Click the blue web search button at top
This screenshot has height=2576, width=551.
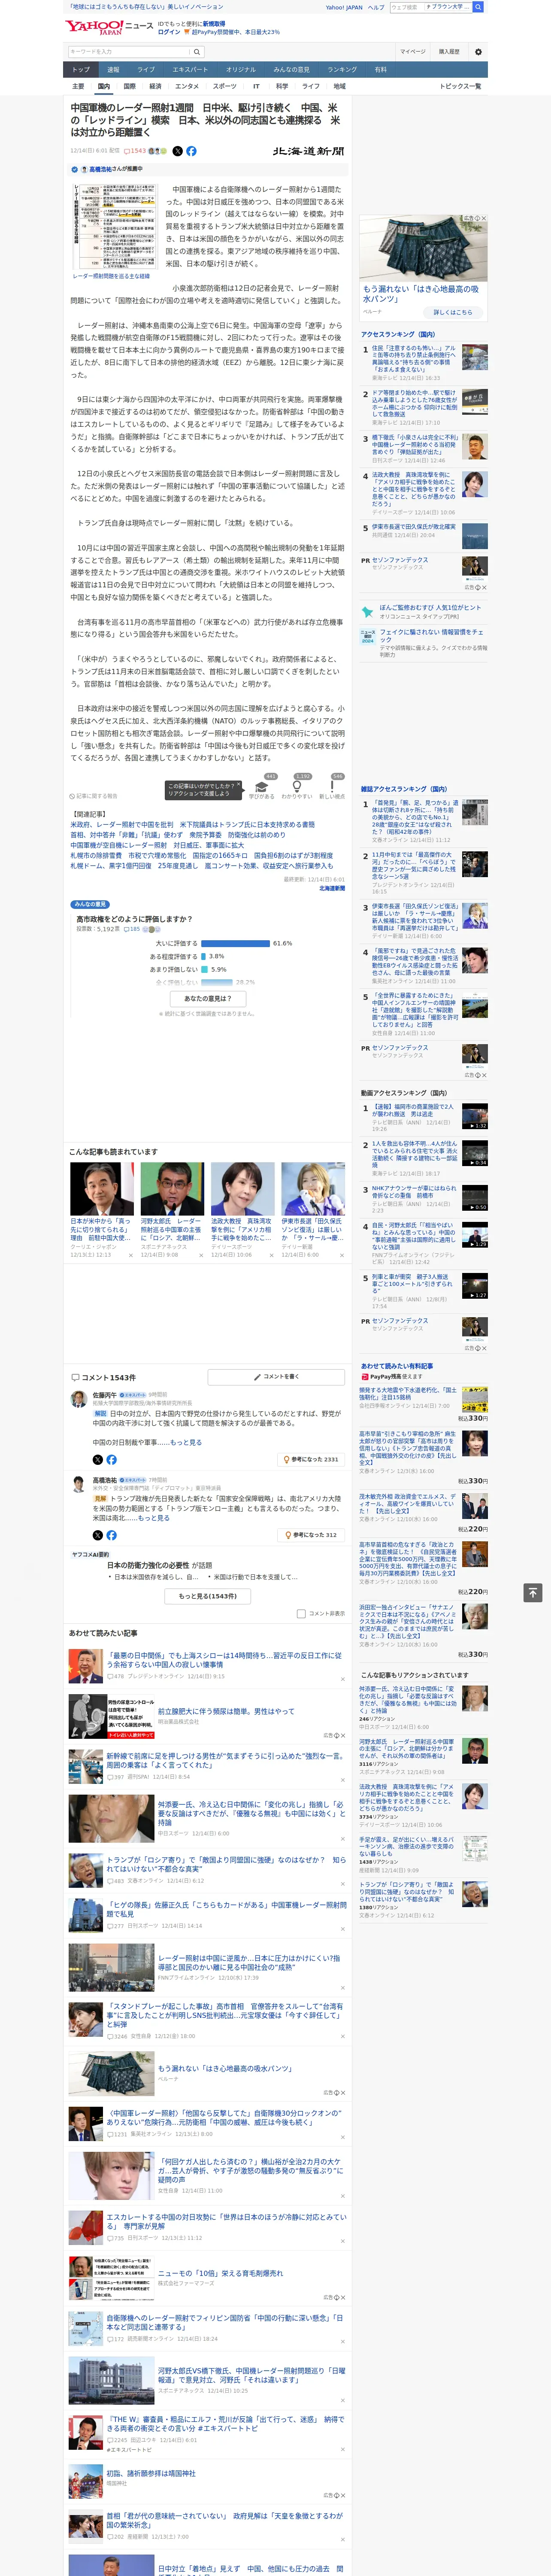coord(478,7)
